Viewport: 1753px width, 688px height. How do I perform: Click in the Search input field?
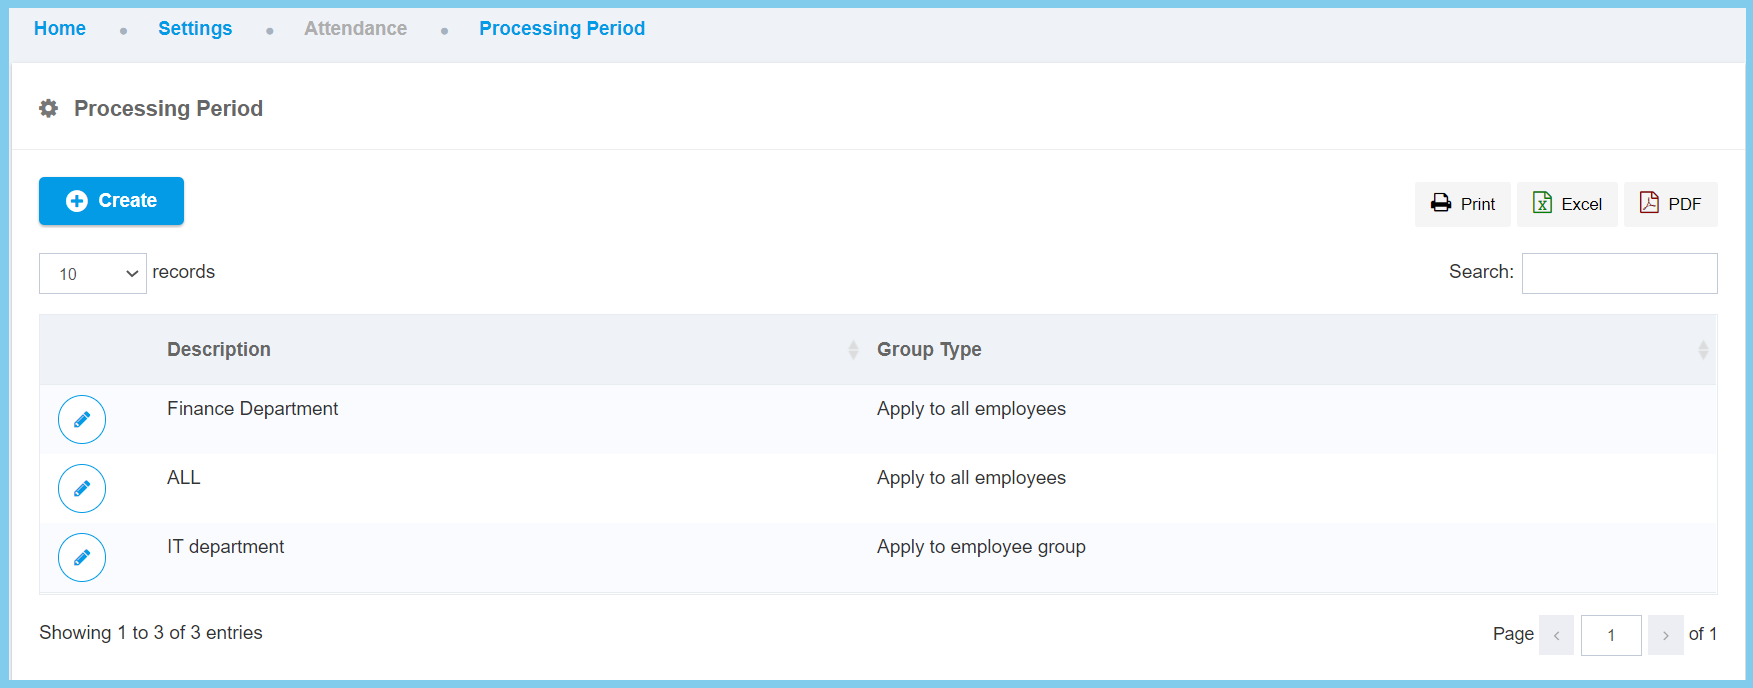click(1619, 273)
